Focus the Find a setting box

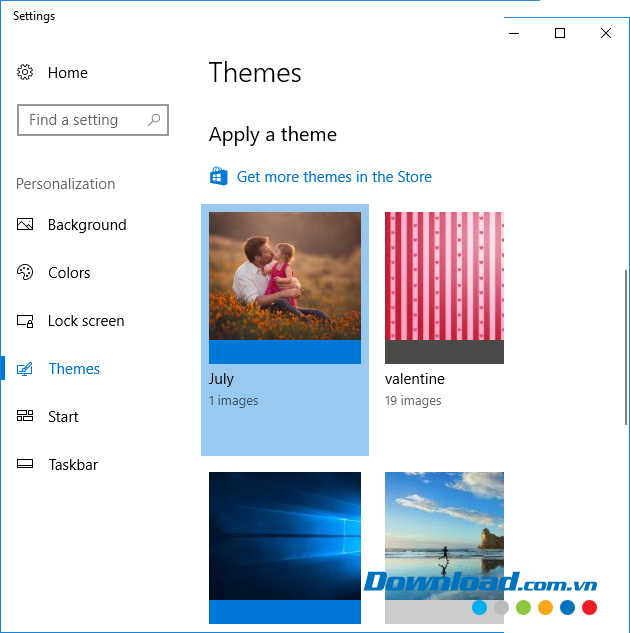tap(93, 120)
